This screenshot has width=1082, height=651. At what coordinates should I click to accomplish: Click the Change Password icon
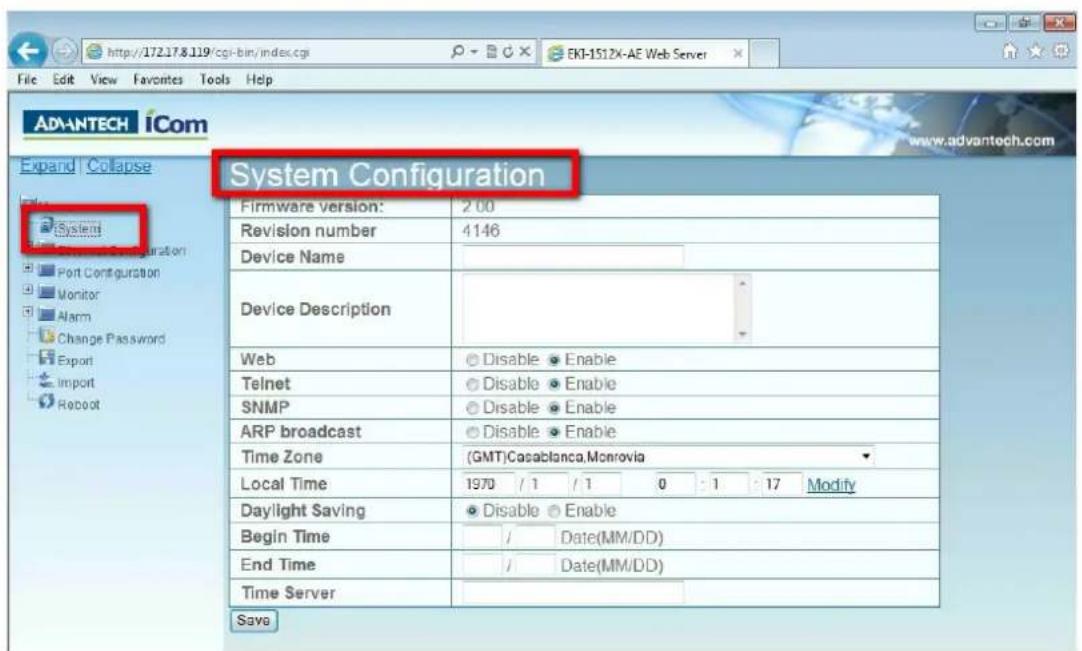(46, 336)
